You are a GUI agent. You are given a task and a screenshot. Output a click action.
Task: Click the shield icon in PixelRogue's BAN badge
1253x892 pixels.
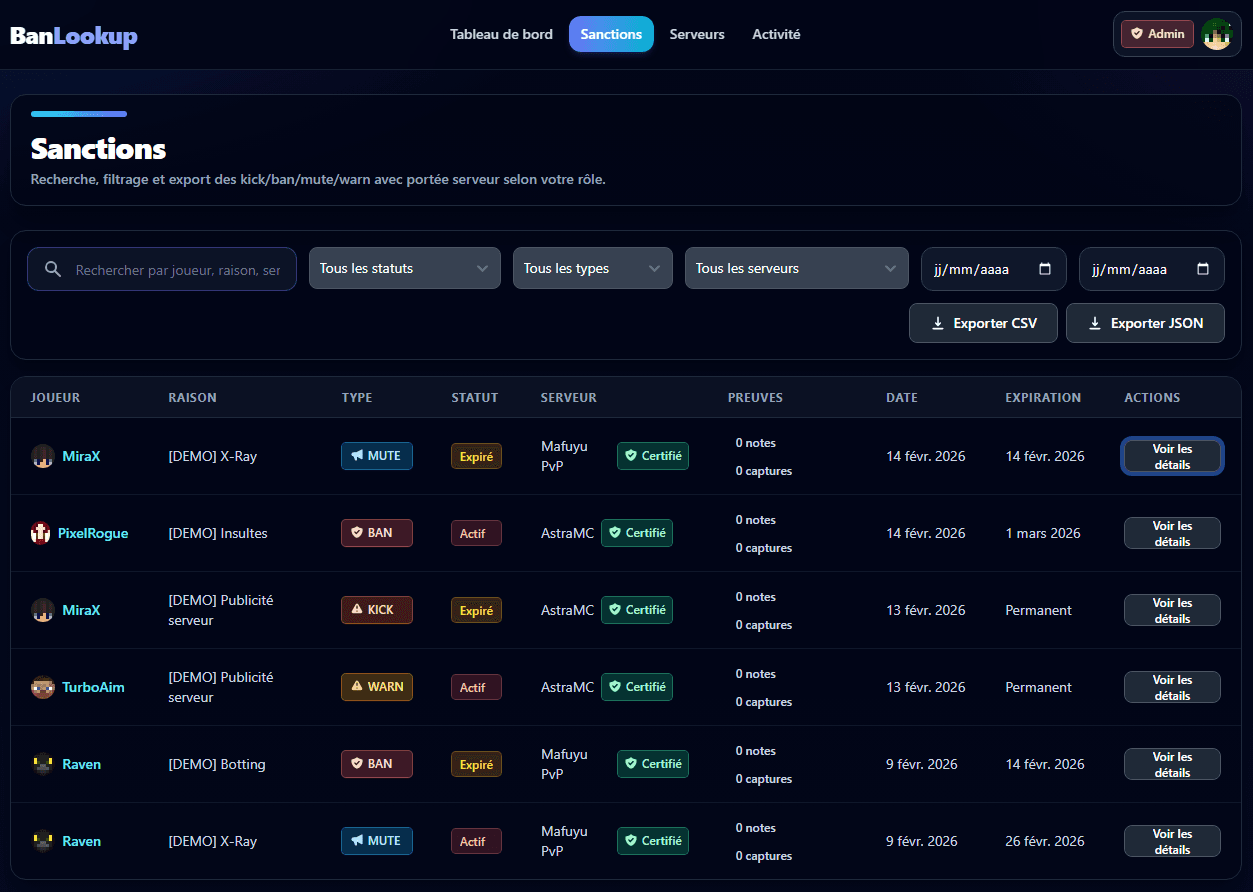pyautogui.click(x=359, y=533)
